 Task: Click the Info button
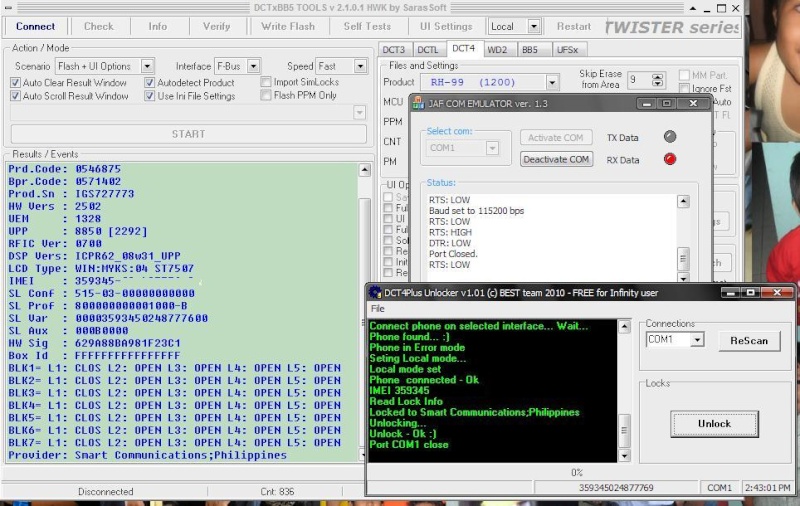tap(158, 26)
